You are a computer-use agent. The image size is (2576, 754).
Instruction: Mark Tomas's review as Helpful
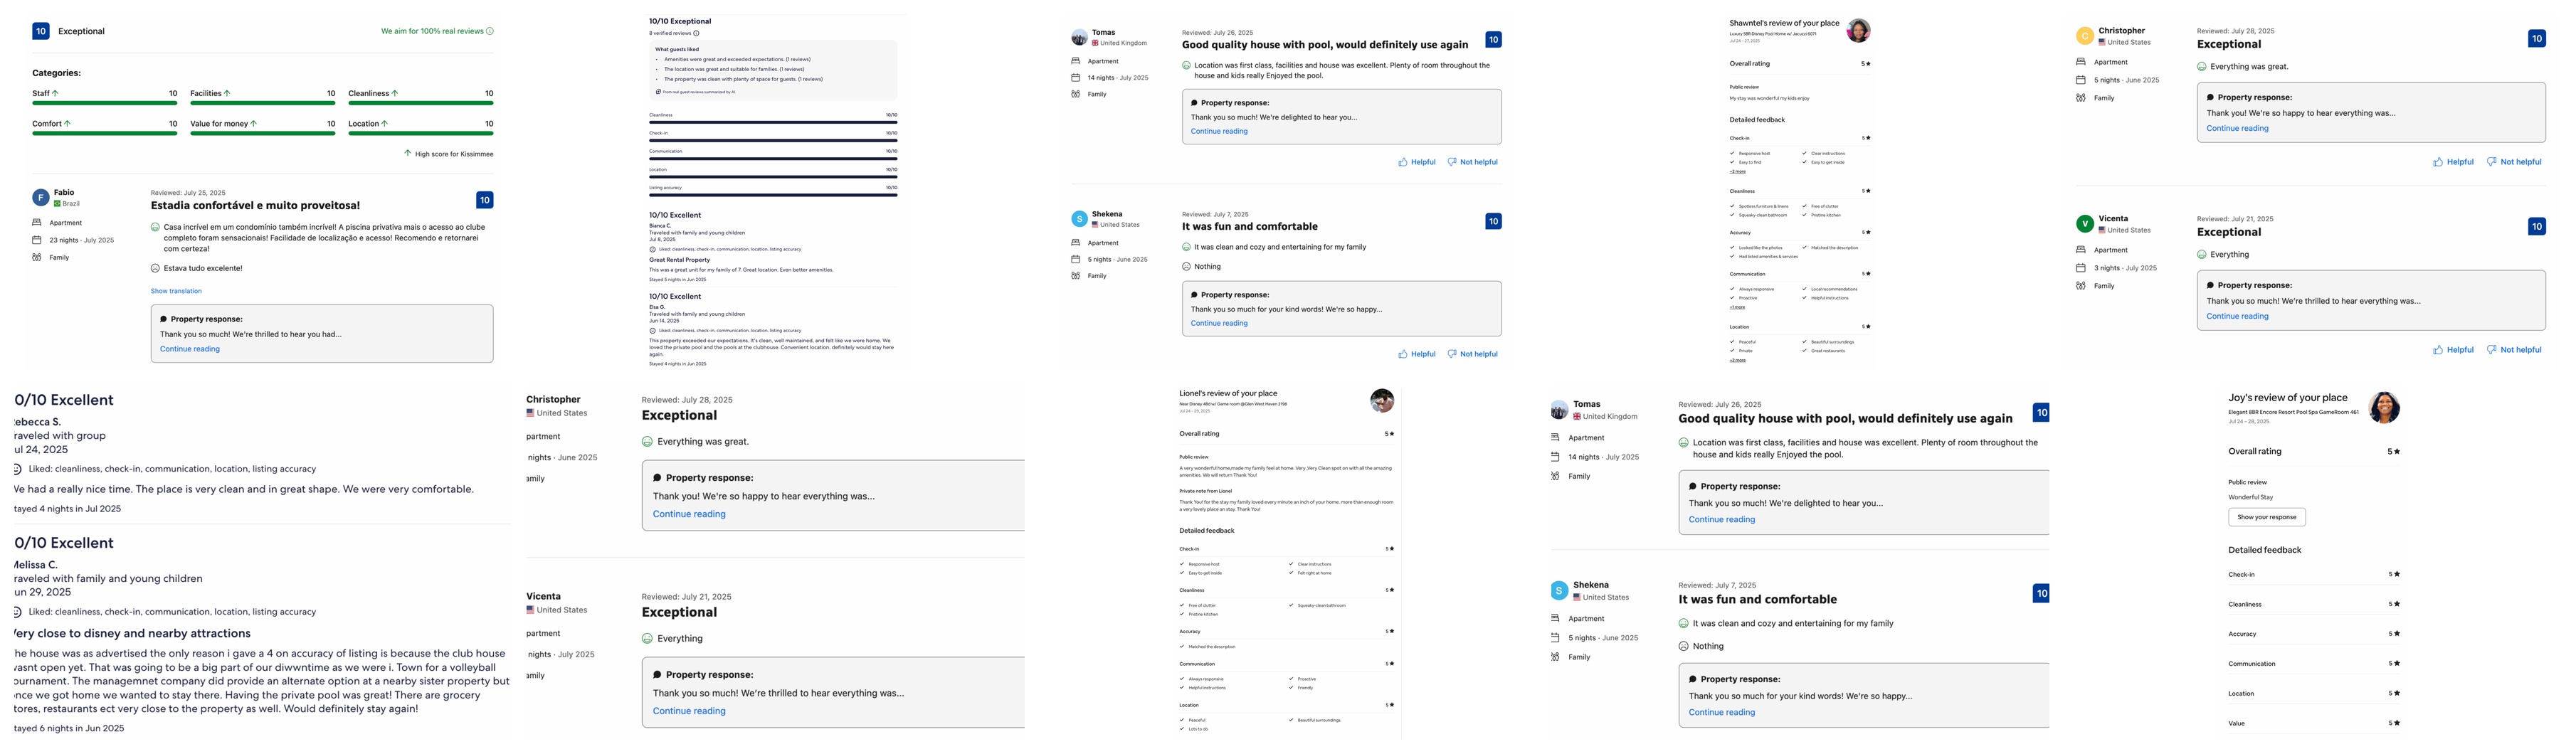[x=1416, y=162]
